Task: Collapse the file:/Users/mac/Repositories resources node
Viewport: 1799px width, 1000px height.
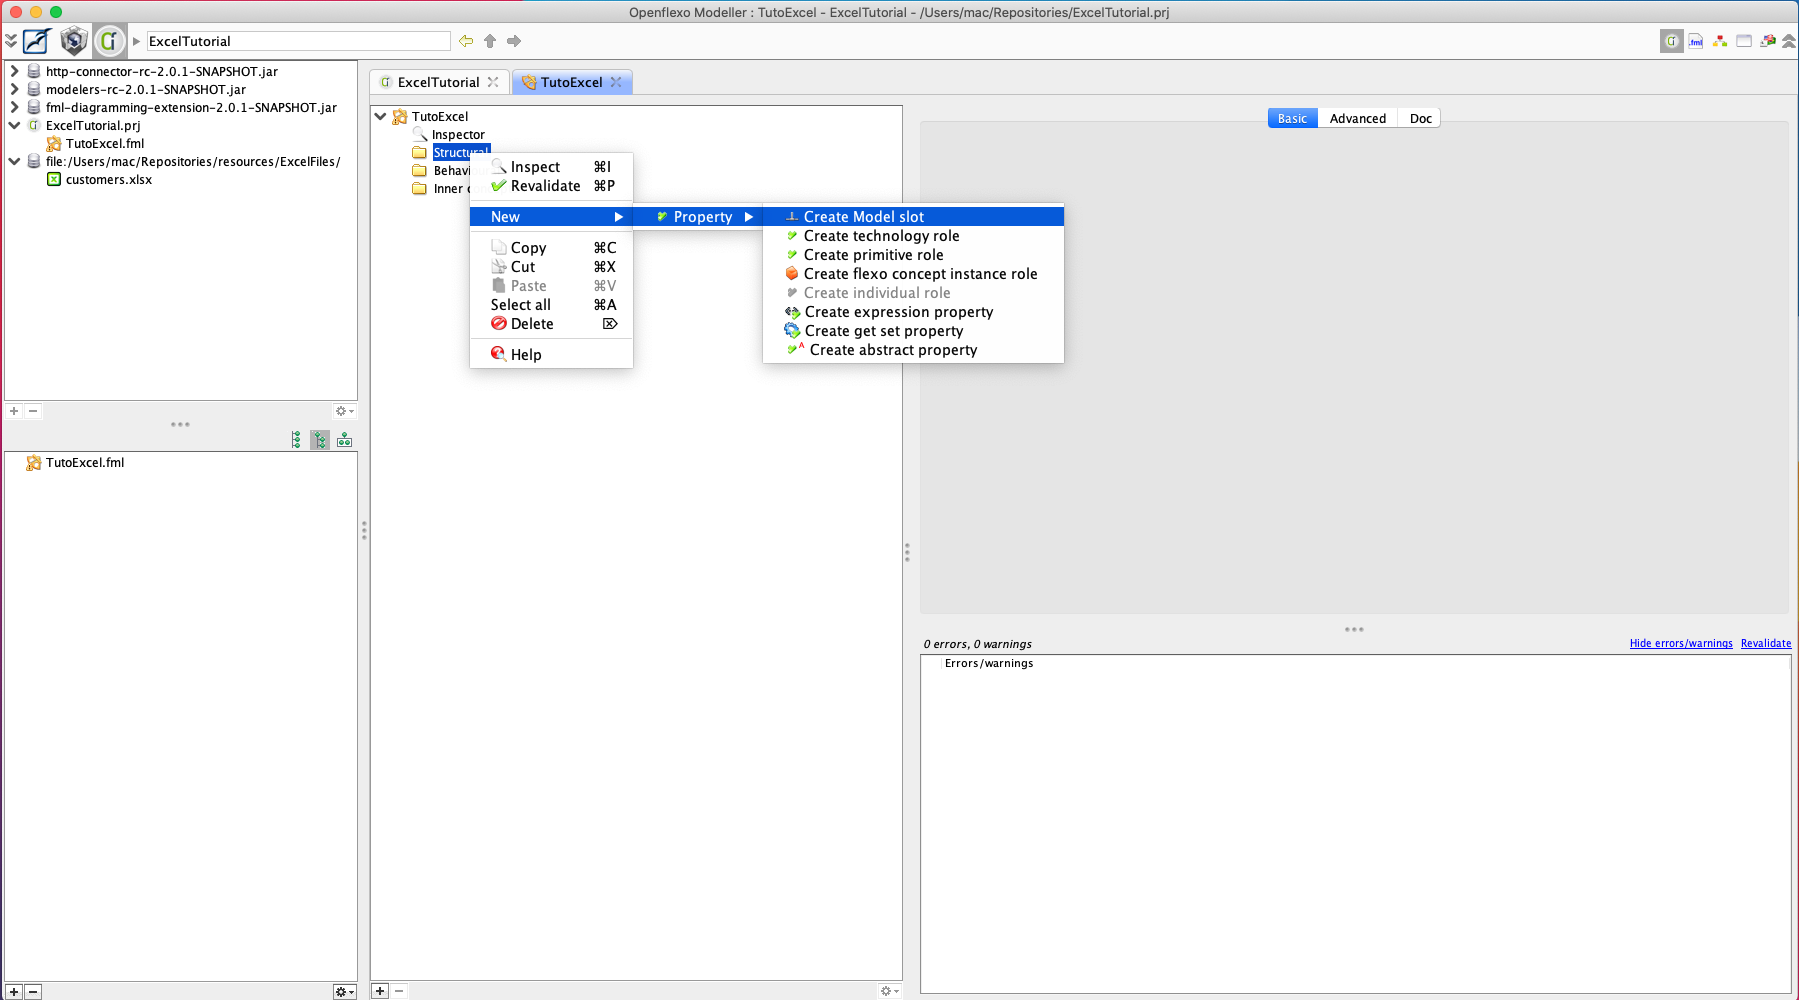Action: [x=14, y=161]
